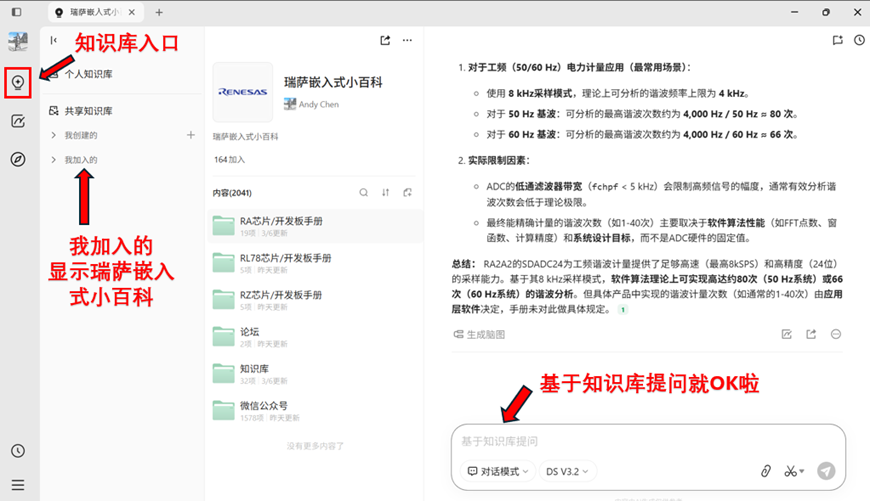Click the paperclip attachment icon in chat box
This screenshot has height=501, width=870.
[x=766, y=471]
